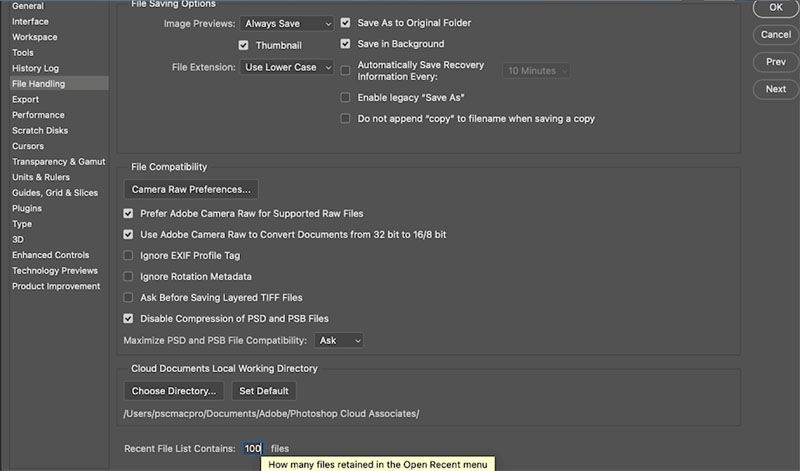
Task: Click the Choose Directory button
Action: pos(174,391)
